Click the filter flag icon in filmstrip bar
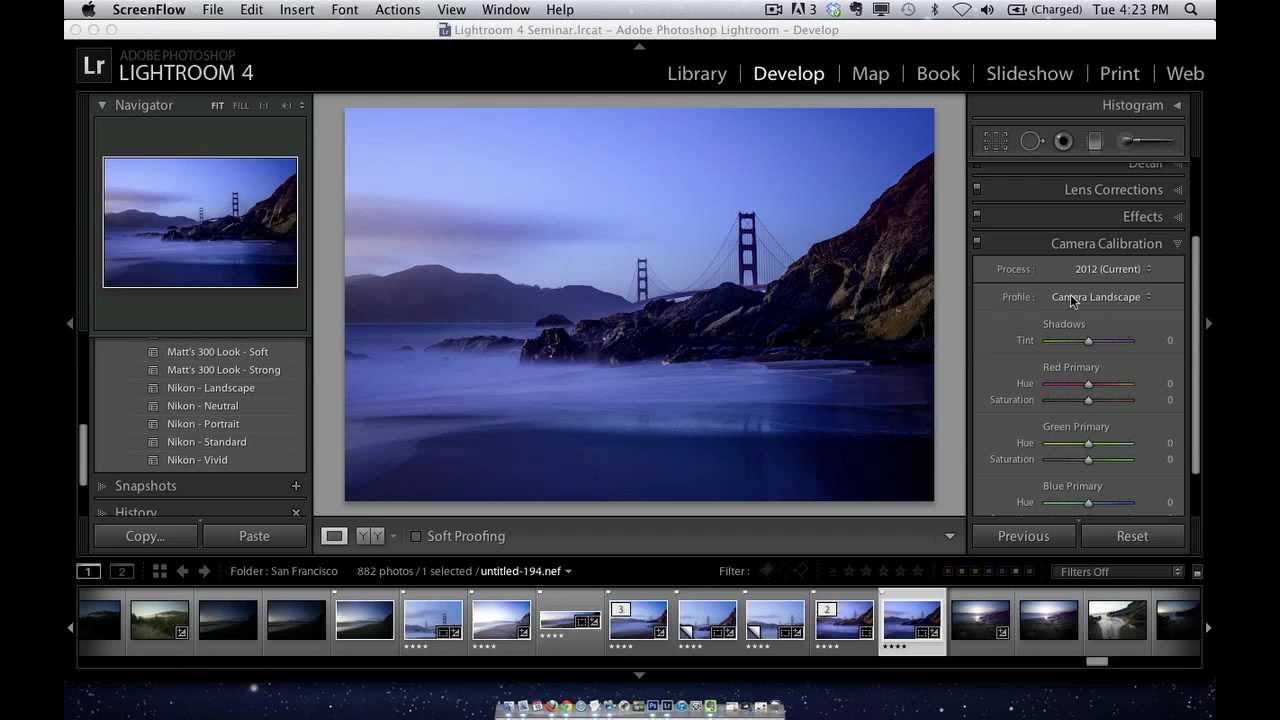Screen dimensions: 1280x720 tap(767, 571)
